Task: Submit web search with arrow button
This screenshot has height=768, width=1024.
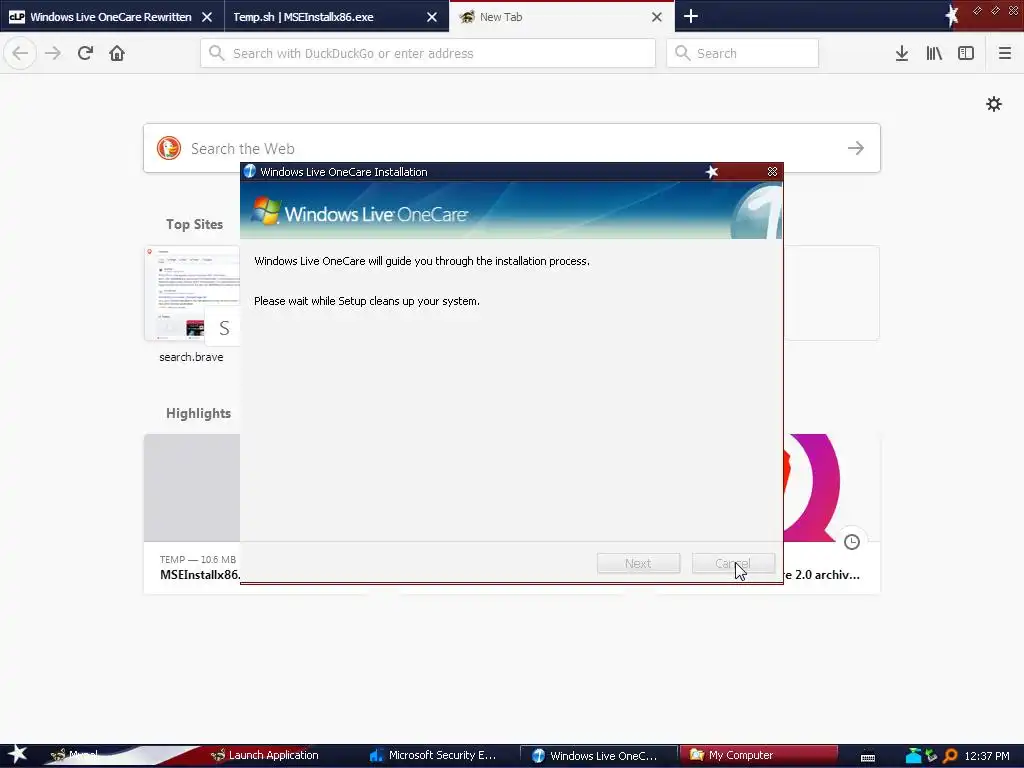Action: tap(856, 148)
